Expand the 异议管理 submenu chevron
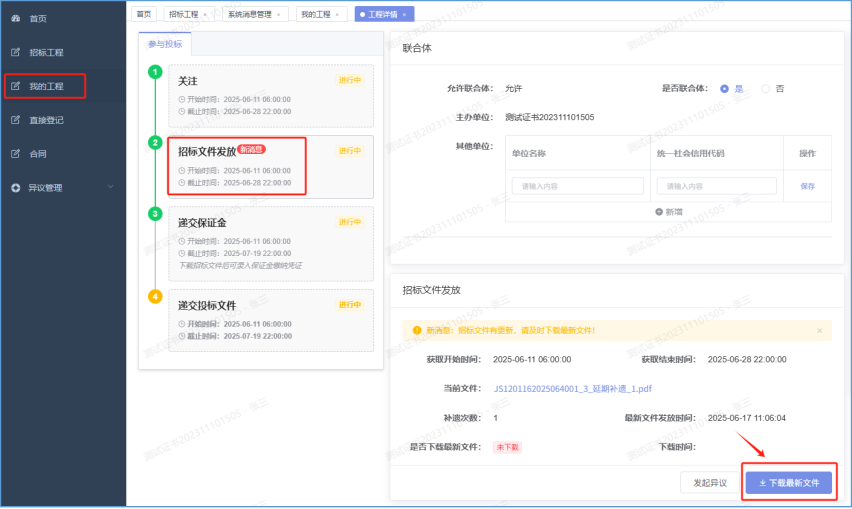This screenshot has height=509, width=852. 111,187
